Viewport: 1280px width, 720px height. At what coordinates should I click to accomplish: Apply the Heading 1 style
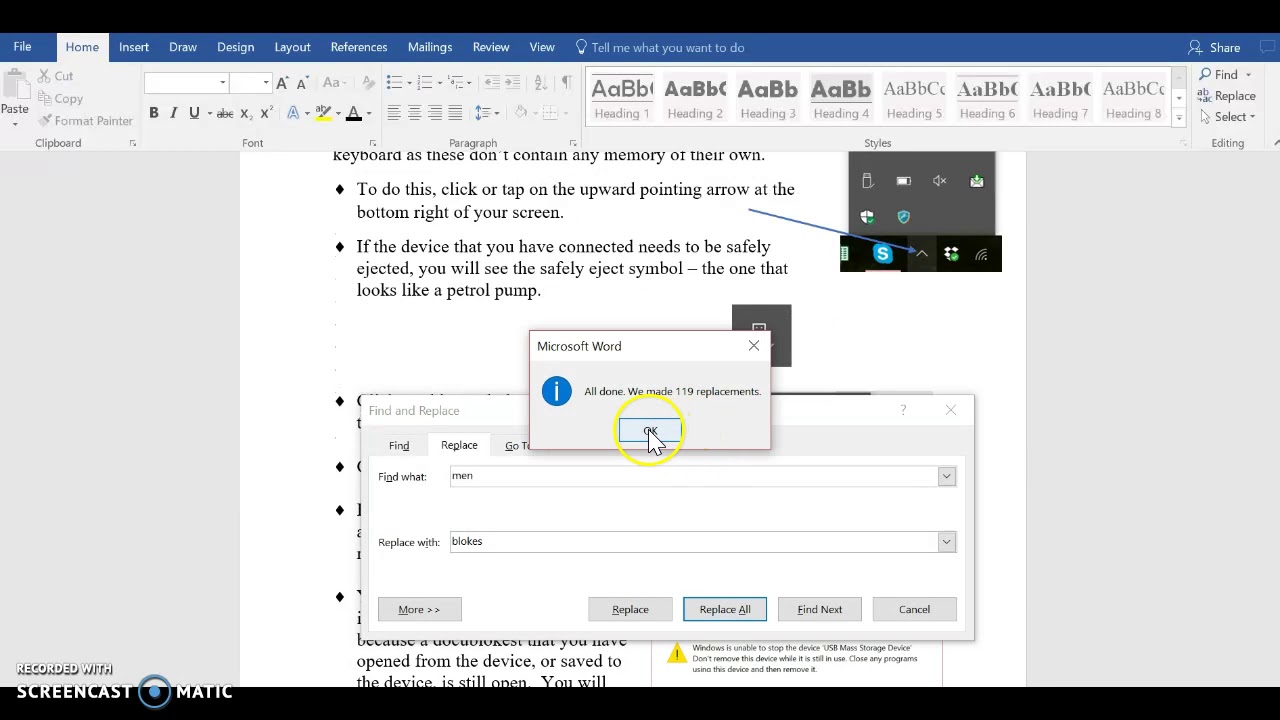tap(622, 98)
